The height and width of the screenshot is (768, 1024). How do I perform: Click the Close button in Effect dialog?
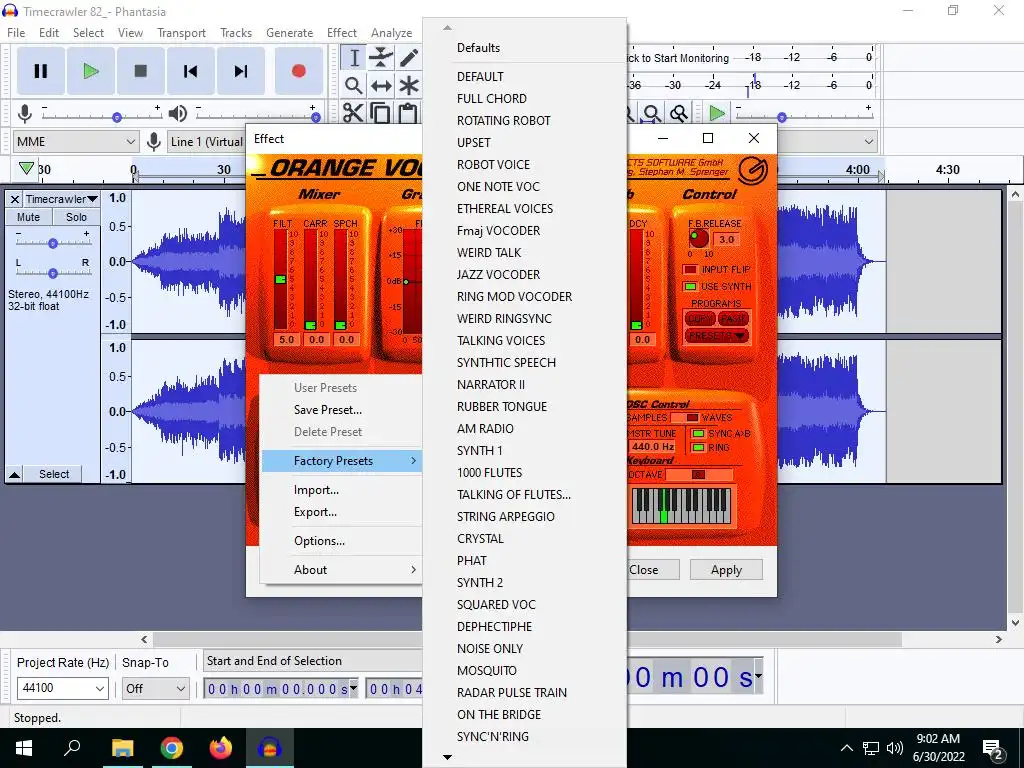click(x=644, y=569)
